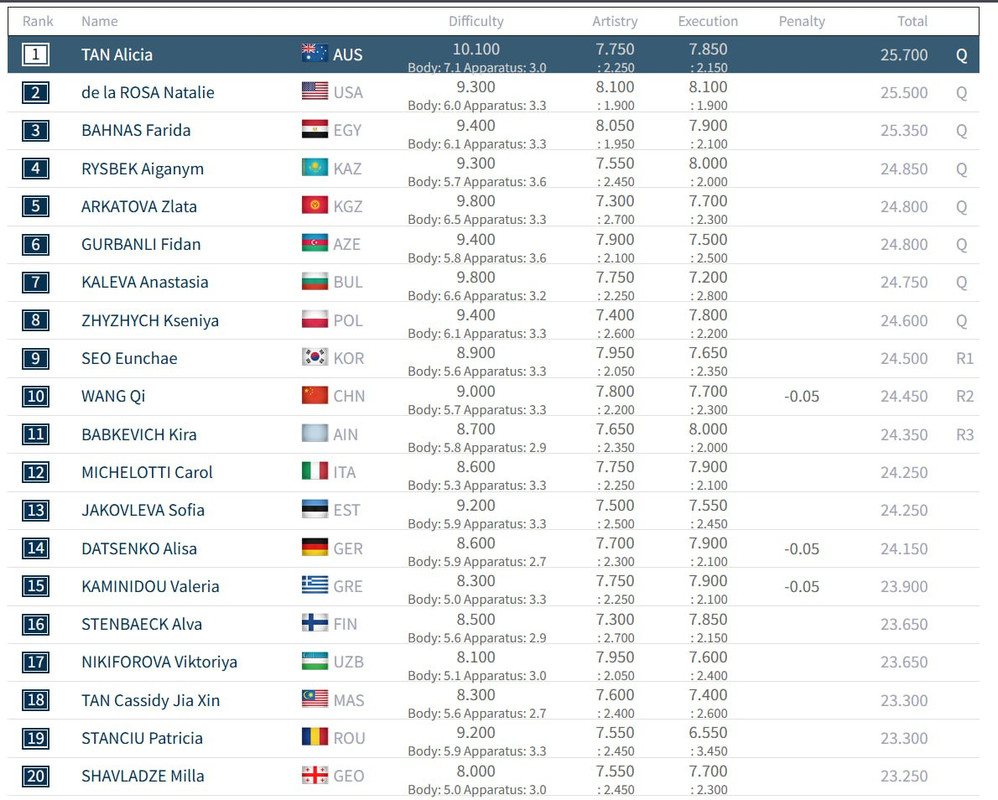998x800 pixels.
Task: Click the Romania flag next to ROU
Action: click(x=314, y=737)
